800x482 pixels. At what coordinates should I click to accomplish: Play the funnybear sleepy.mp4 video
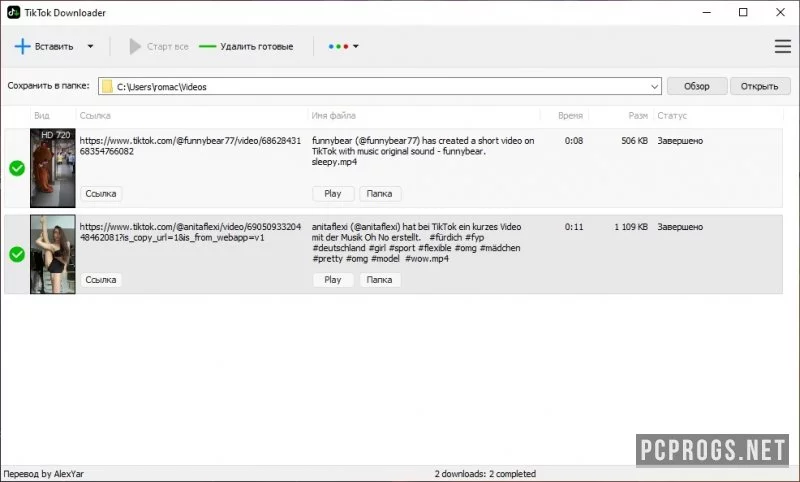tap(333, 193)
